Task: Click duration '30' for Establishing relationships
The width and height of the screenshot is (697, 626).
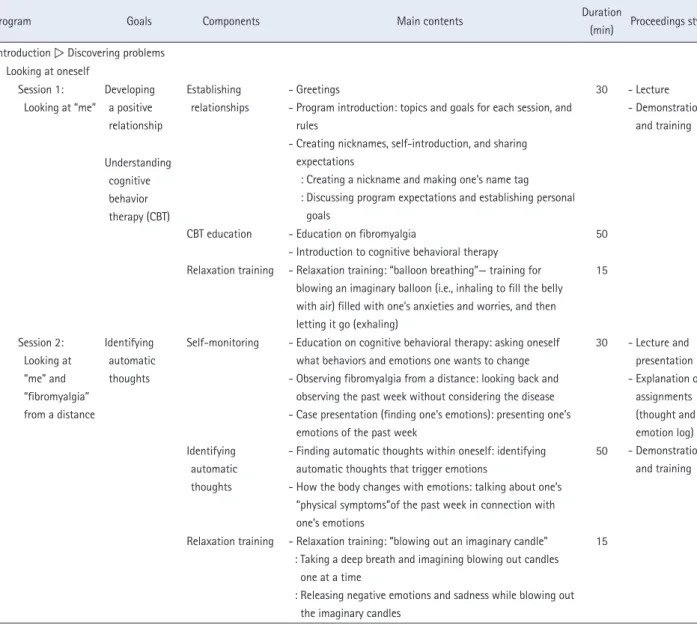Action: click(601, 90)
